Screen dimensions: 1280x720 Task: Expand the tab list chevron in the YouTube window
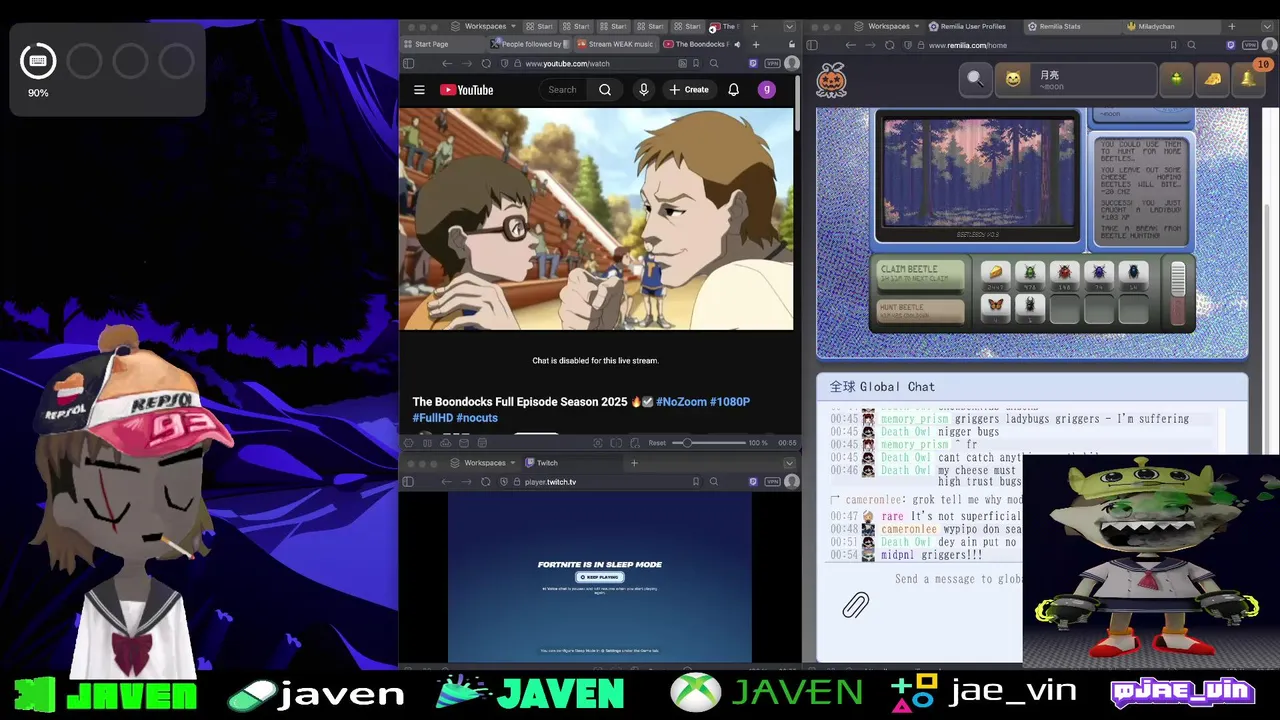[789, 26]
